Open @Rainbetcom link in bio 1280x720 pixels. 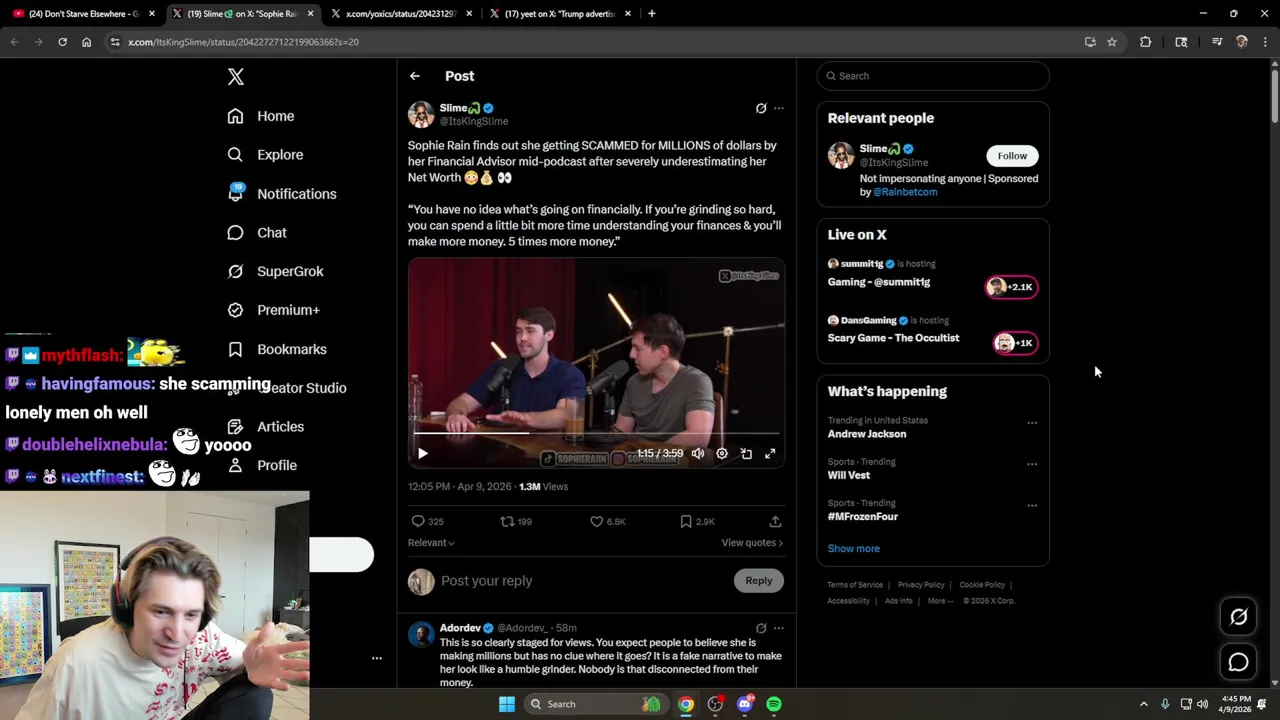click(x=905, y=192)
